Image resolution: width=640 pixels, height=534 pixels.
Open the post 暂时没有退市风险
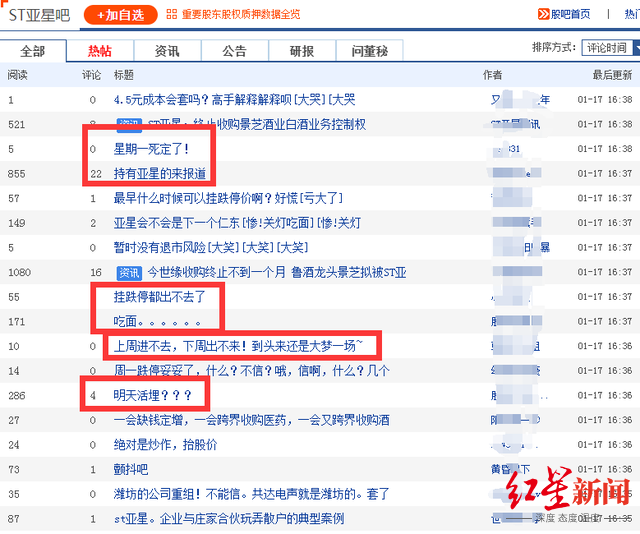211,247
